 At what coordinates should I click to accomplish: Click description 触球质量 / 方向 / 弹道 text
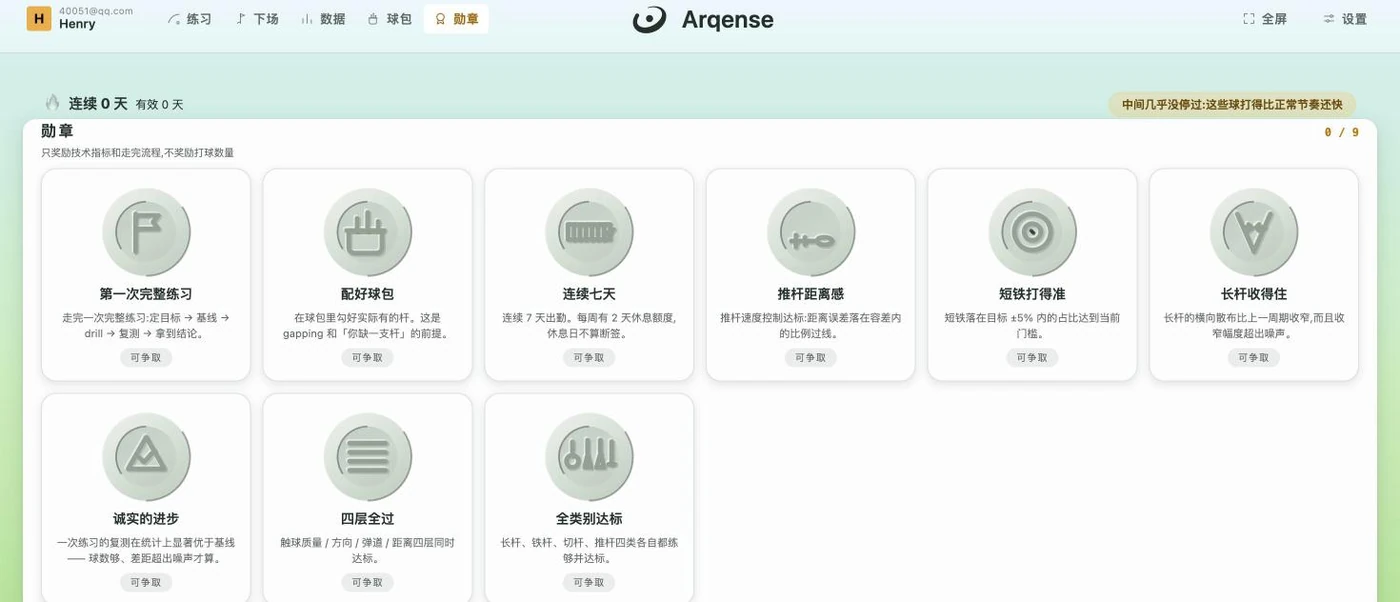point(367,550)
